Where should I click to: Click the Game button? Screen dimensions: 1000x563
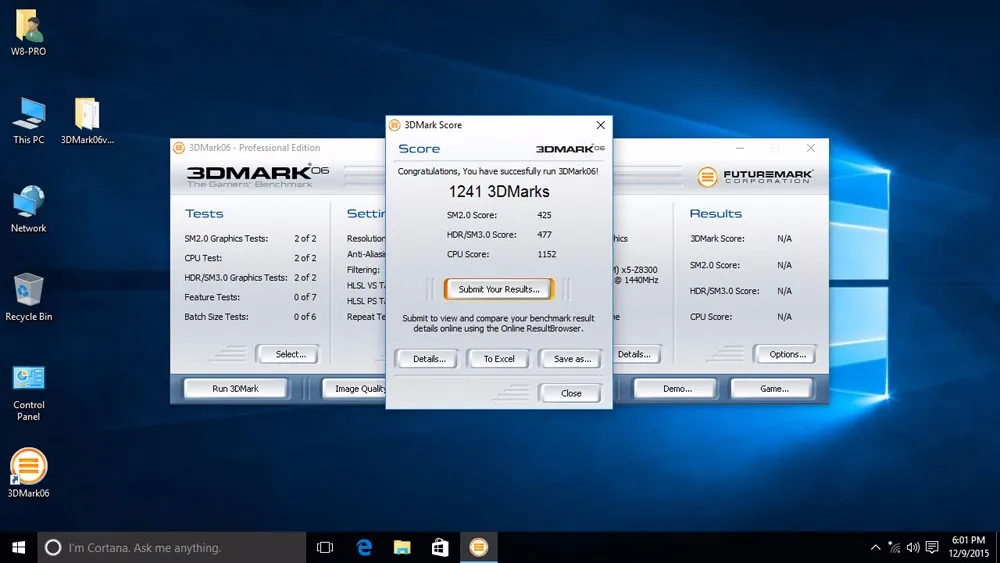pos(774,388)
